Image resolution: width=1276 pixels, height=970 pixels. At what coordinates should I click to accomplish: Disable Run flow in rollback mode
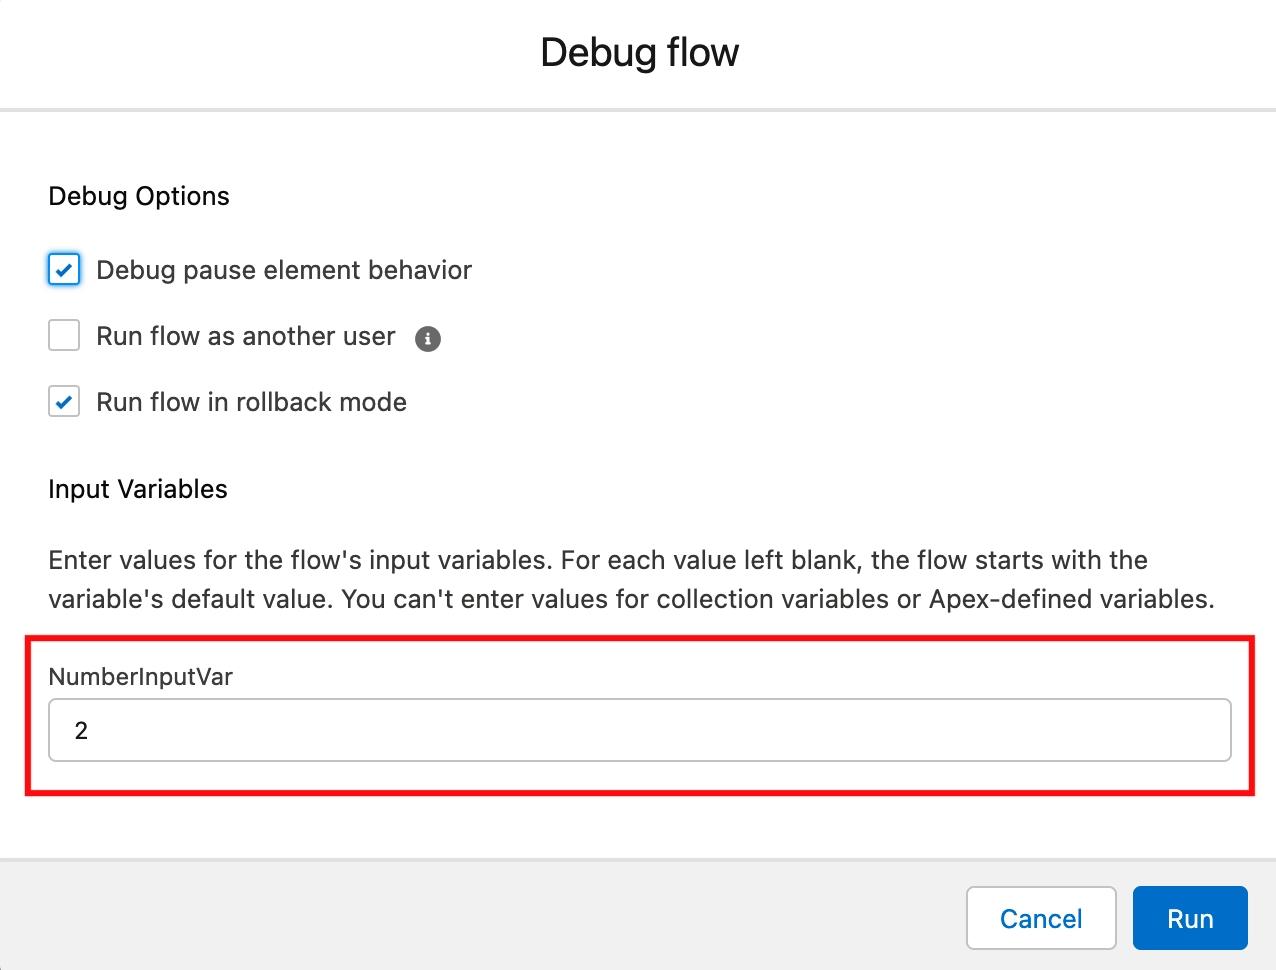pyautogui.click(x=63, y=401)
